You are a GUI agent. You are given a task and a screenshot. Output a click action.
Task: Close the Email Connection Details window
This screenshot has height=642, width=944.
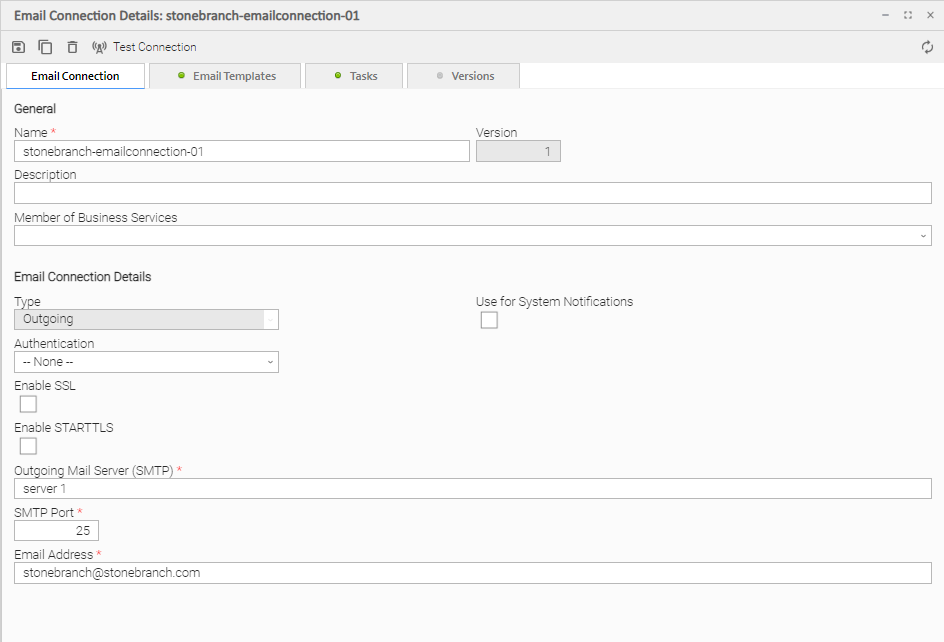(x=930, y=15)
